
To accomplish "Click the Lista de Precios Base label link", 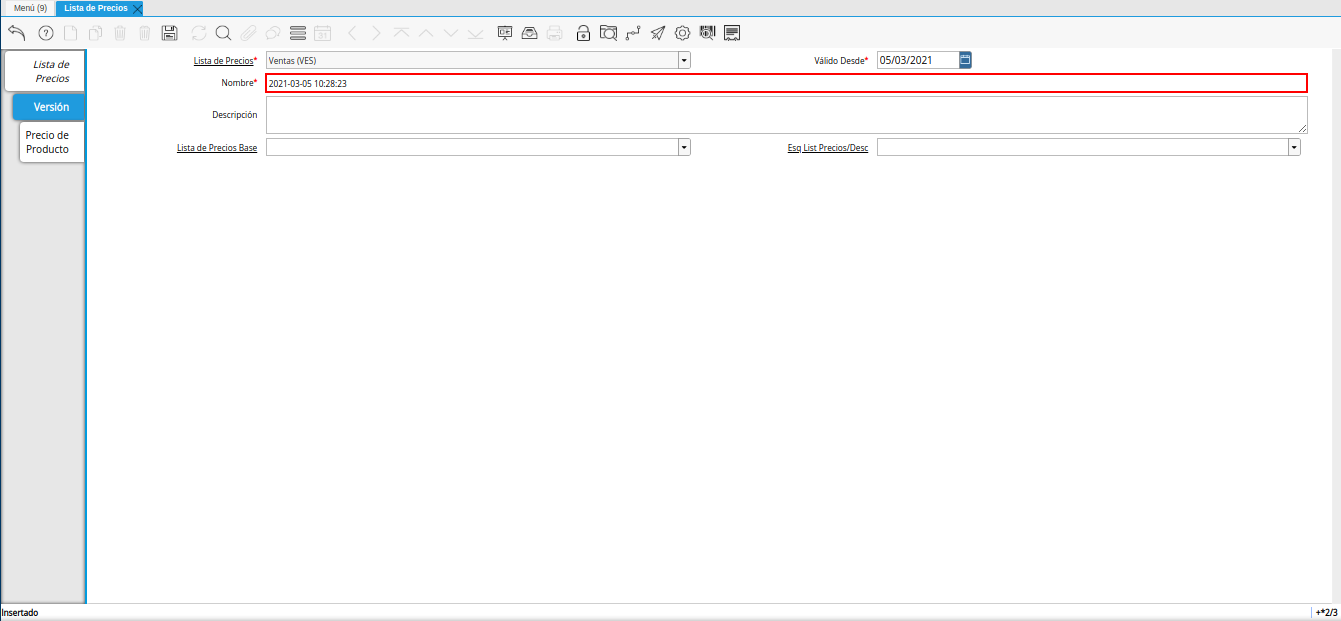I will (216, 148).
